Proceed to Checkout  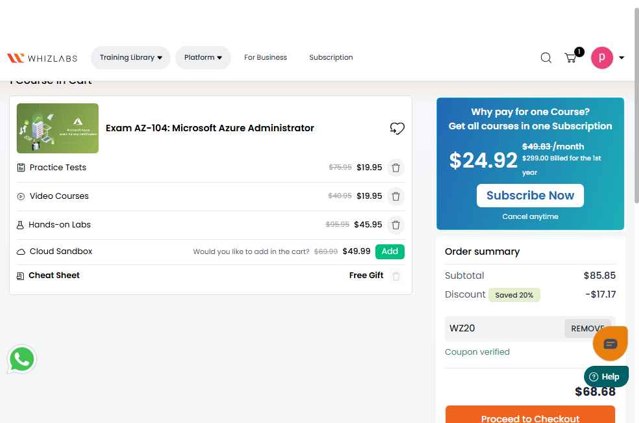530,415
